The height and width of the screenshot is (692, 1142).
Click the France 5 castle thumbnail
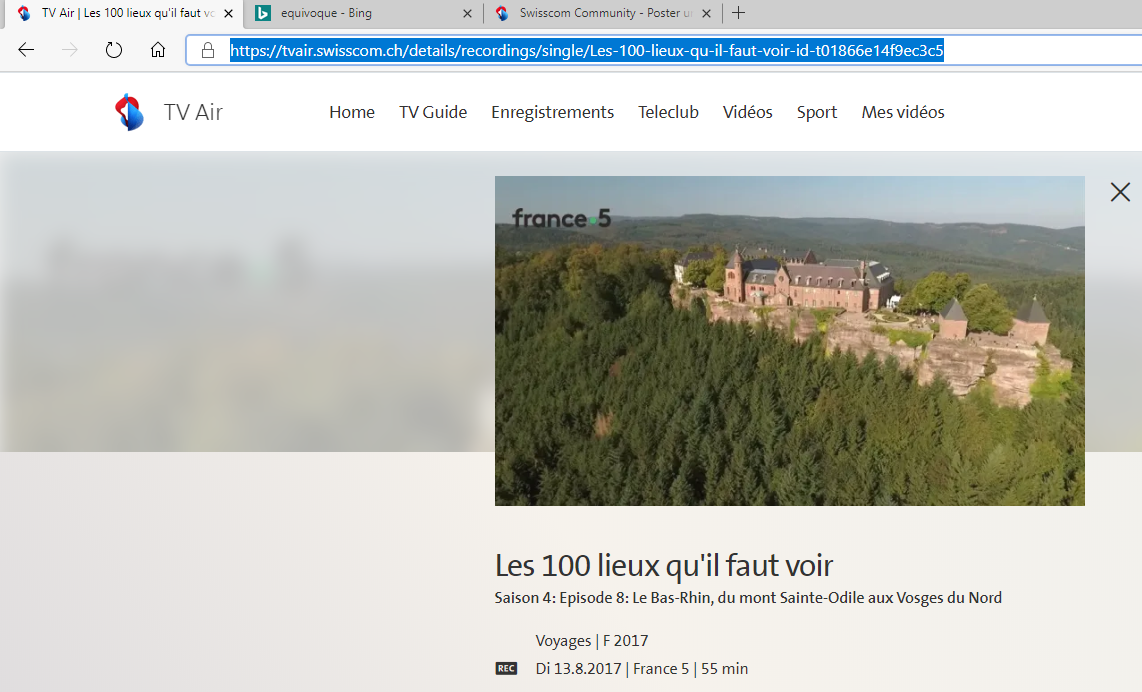(789, 340)
